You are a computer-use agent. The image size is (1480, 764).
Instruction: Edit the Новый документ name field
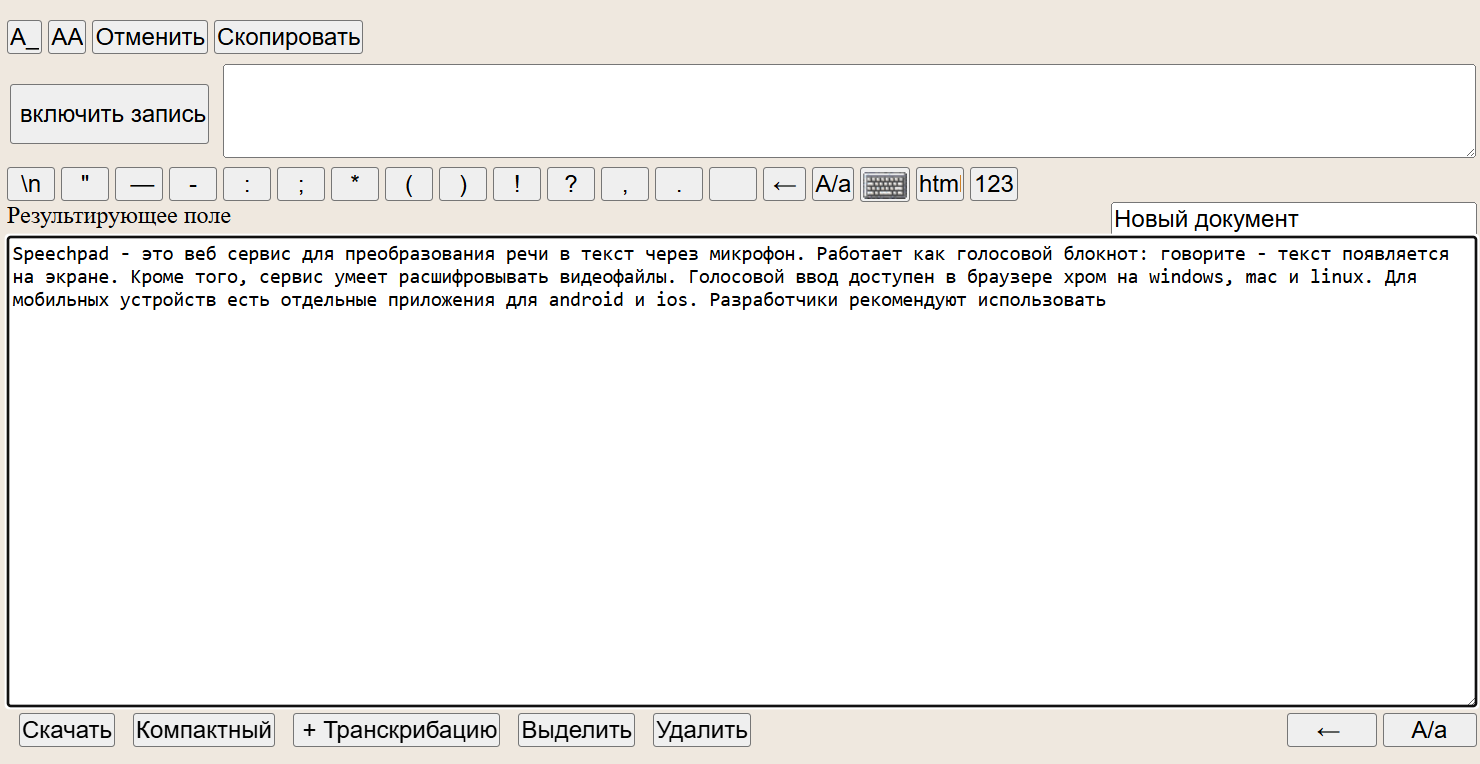(x=1293, y=219)
